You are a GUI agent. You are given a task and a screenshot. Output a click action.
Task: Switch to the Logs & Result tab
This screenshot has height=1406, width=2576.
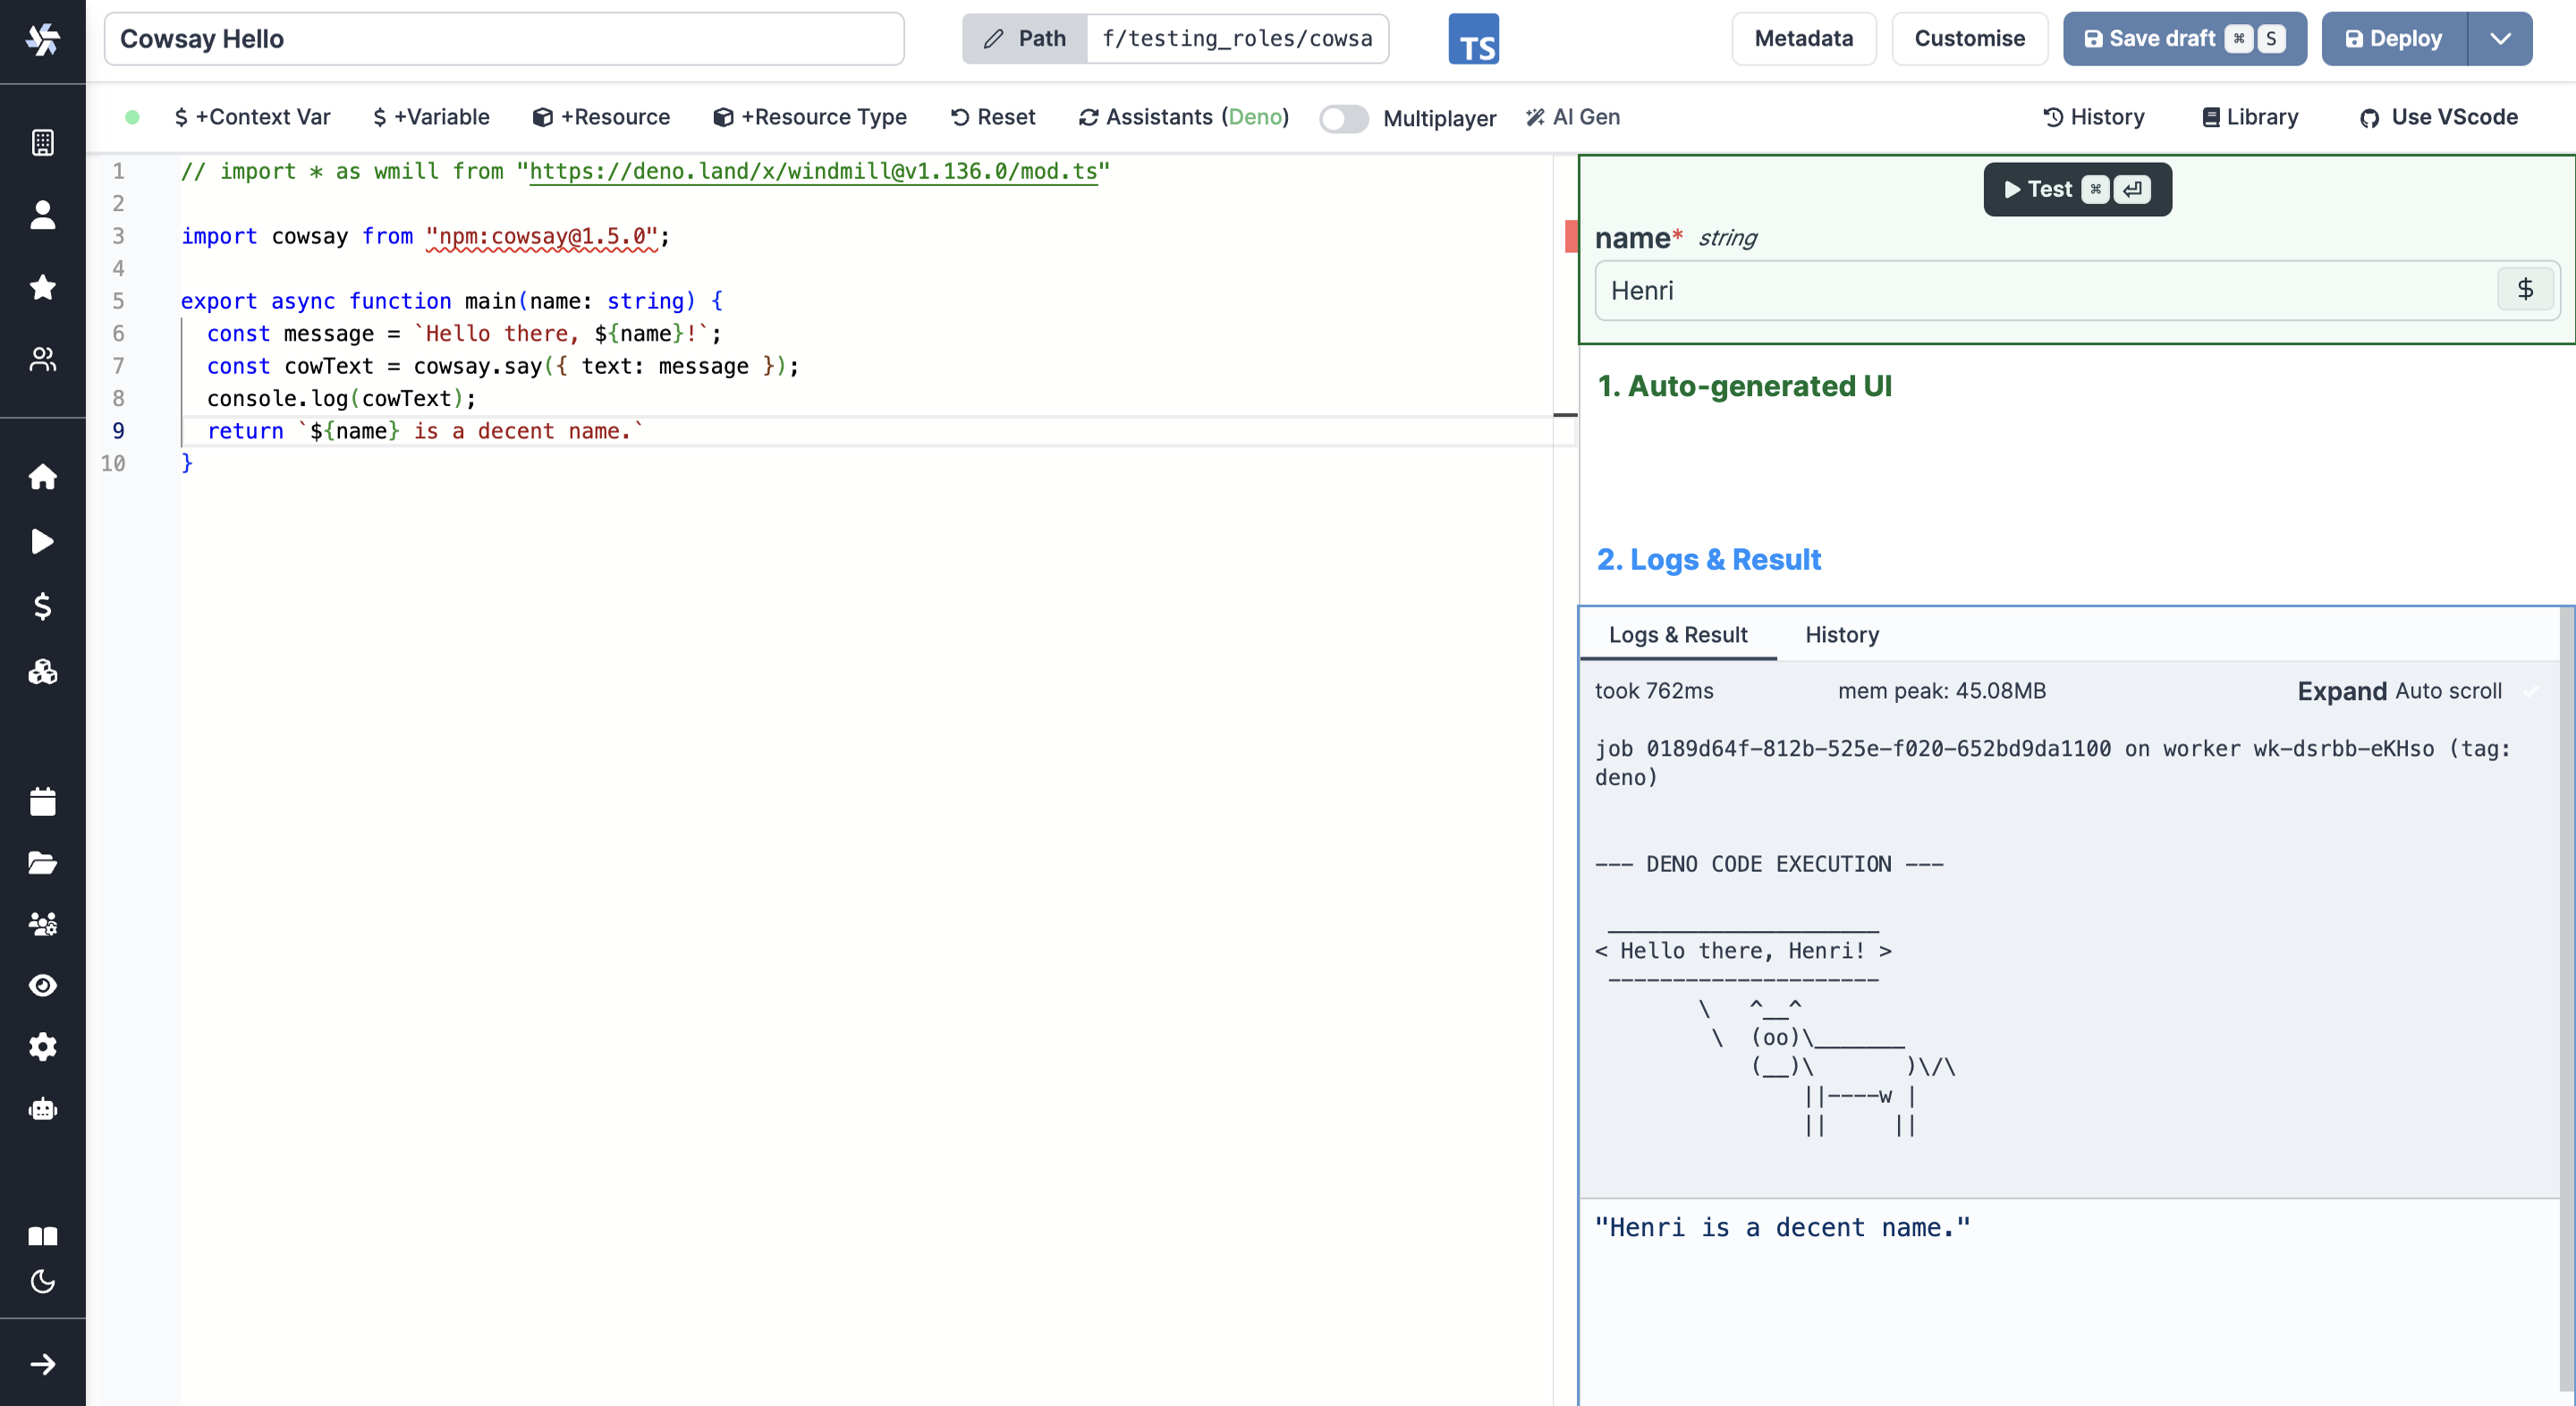[x=1679, y=634]
